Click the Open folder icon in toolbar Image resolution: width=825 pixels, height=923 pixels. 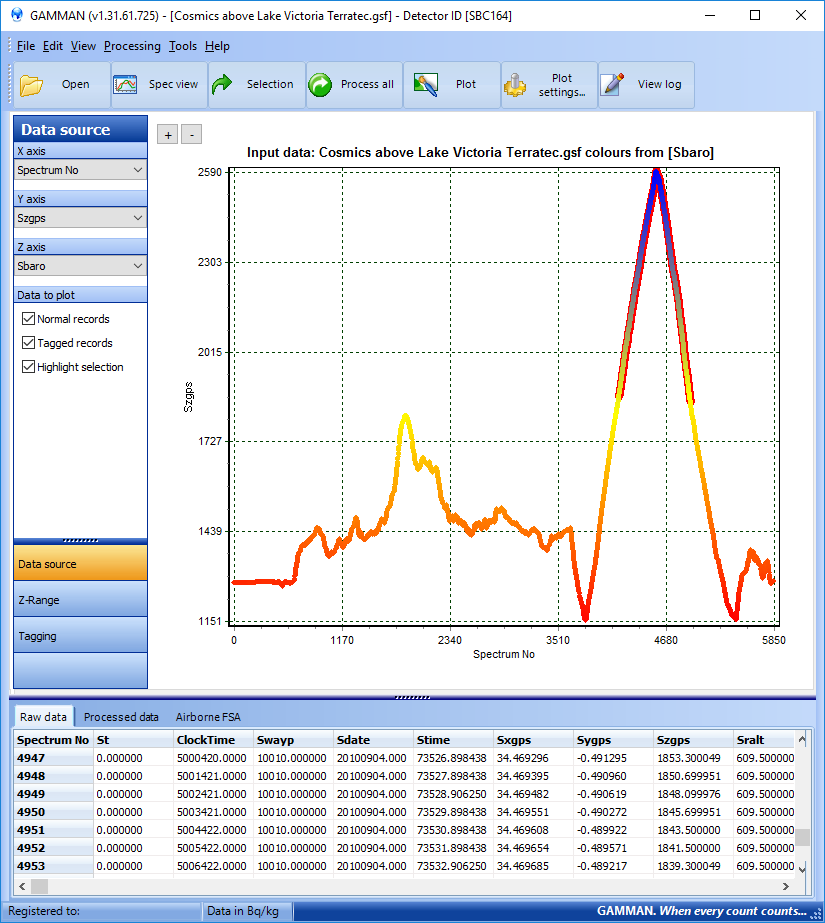(x=32, y=85)
